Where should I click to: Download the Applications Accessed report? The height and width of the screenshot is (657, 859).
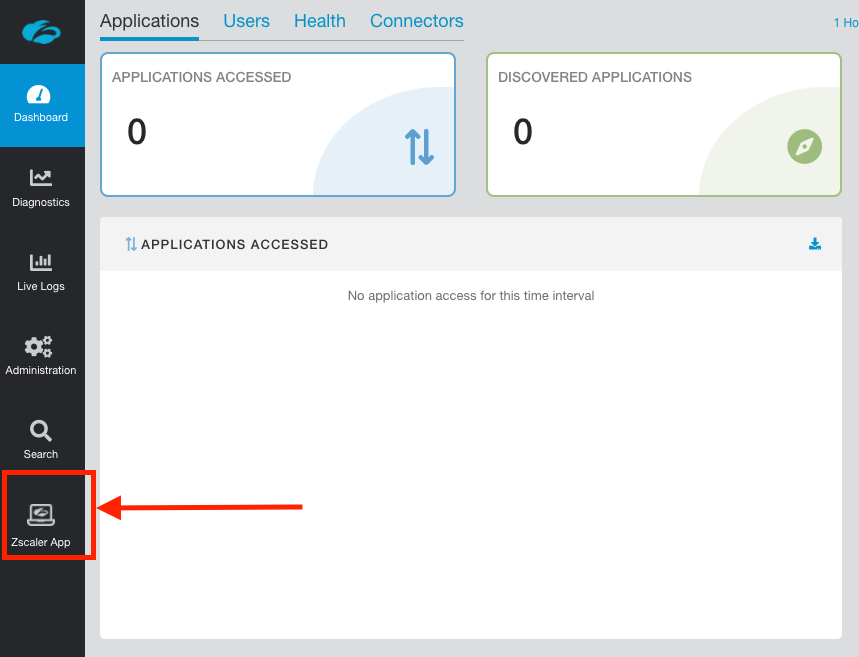[815, 244]
